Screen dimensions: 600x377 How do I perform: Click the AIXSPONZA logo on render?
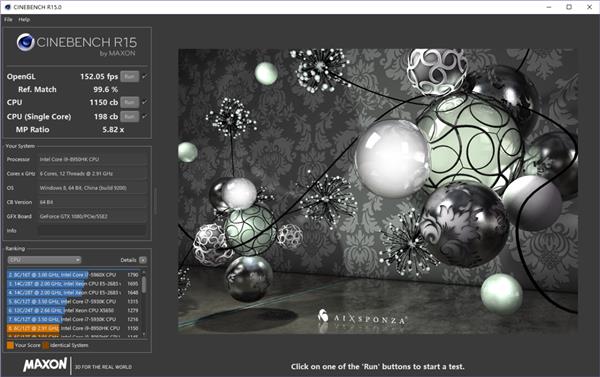(362, 317)
